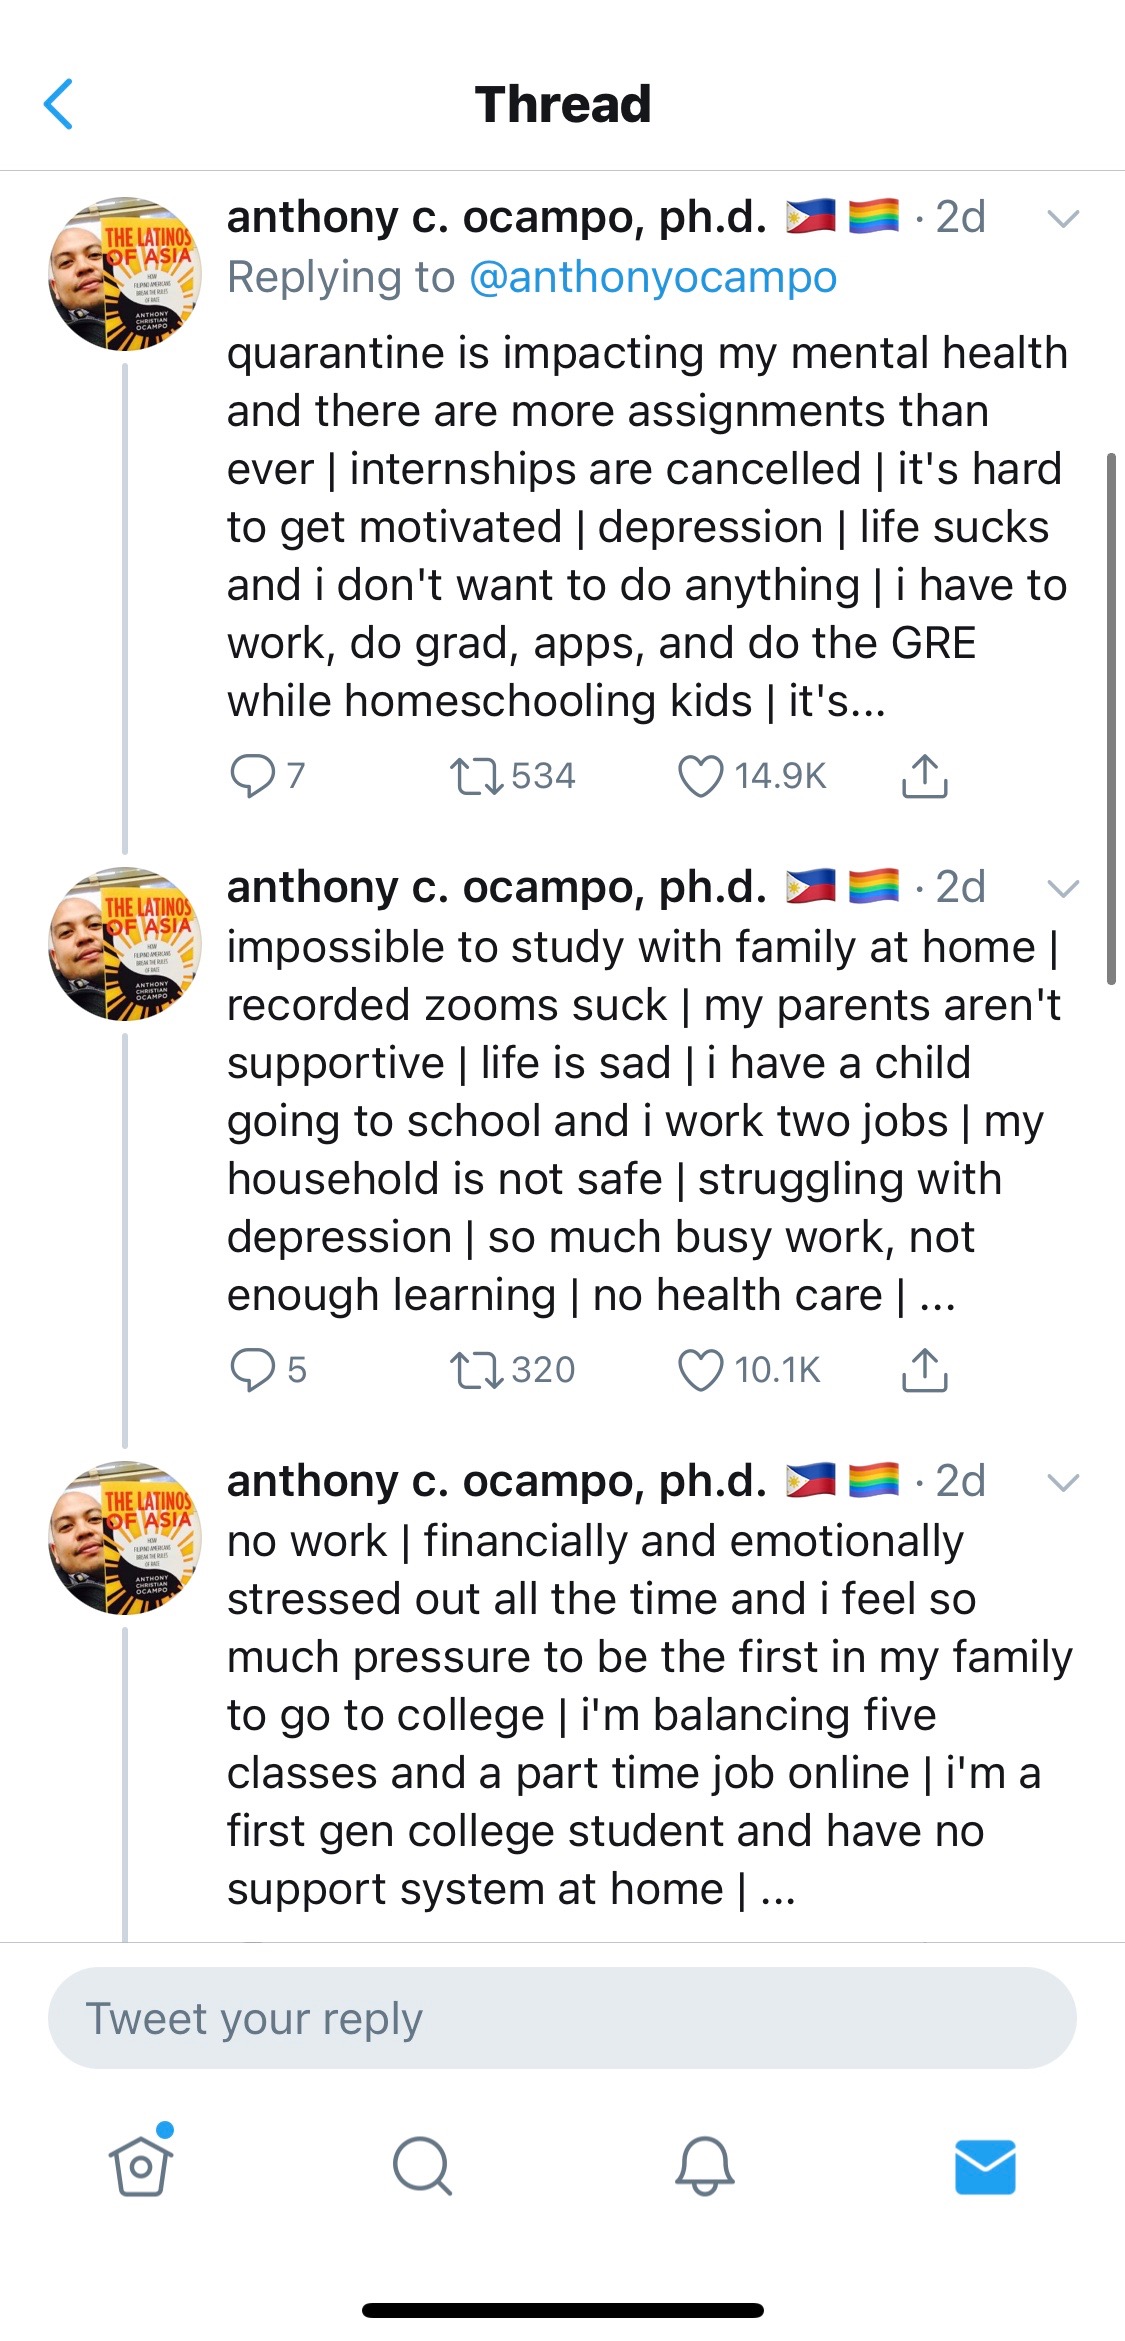Open the Notifications bell tab
The image size is (1125, 2341).
coord(704,2165)
